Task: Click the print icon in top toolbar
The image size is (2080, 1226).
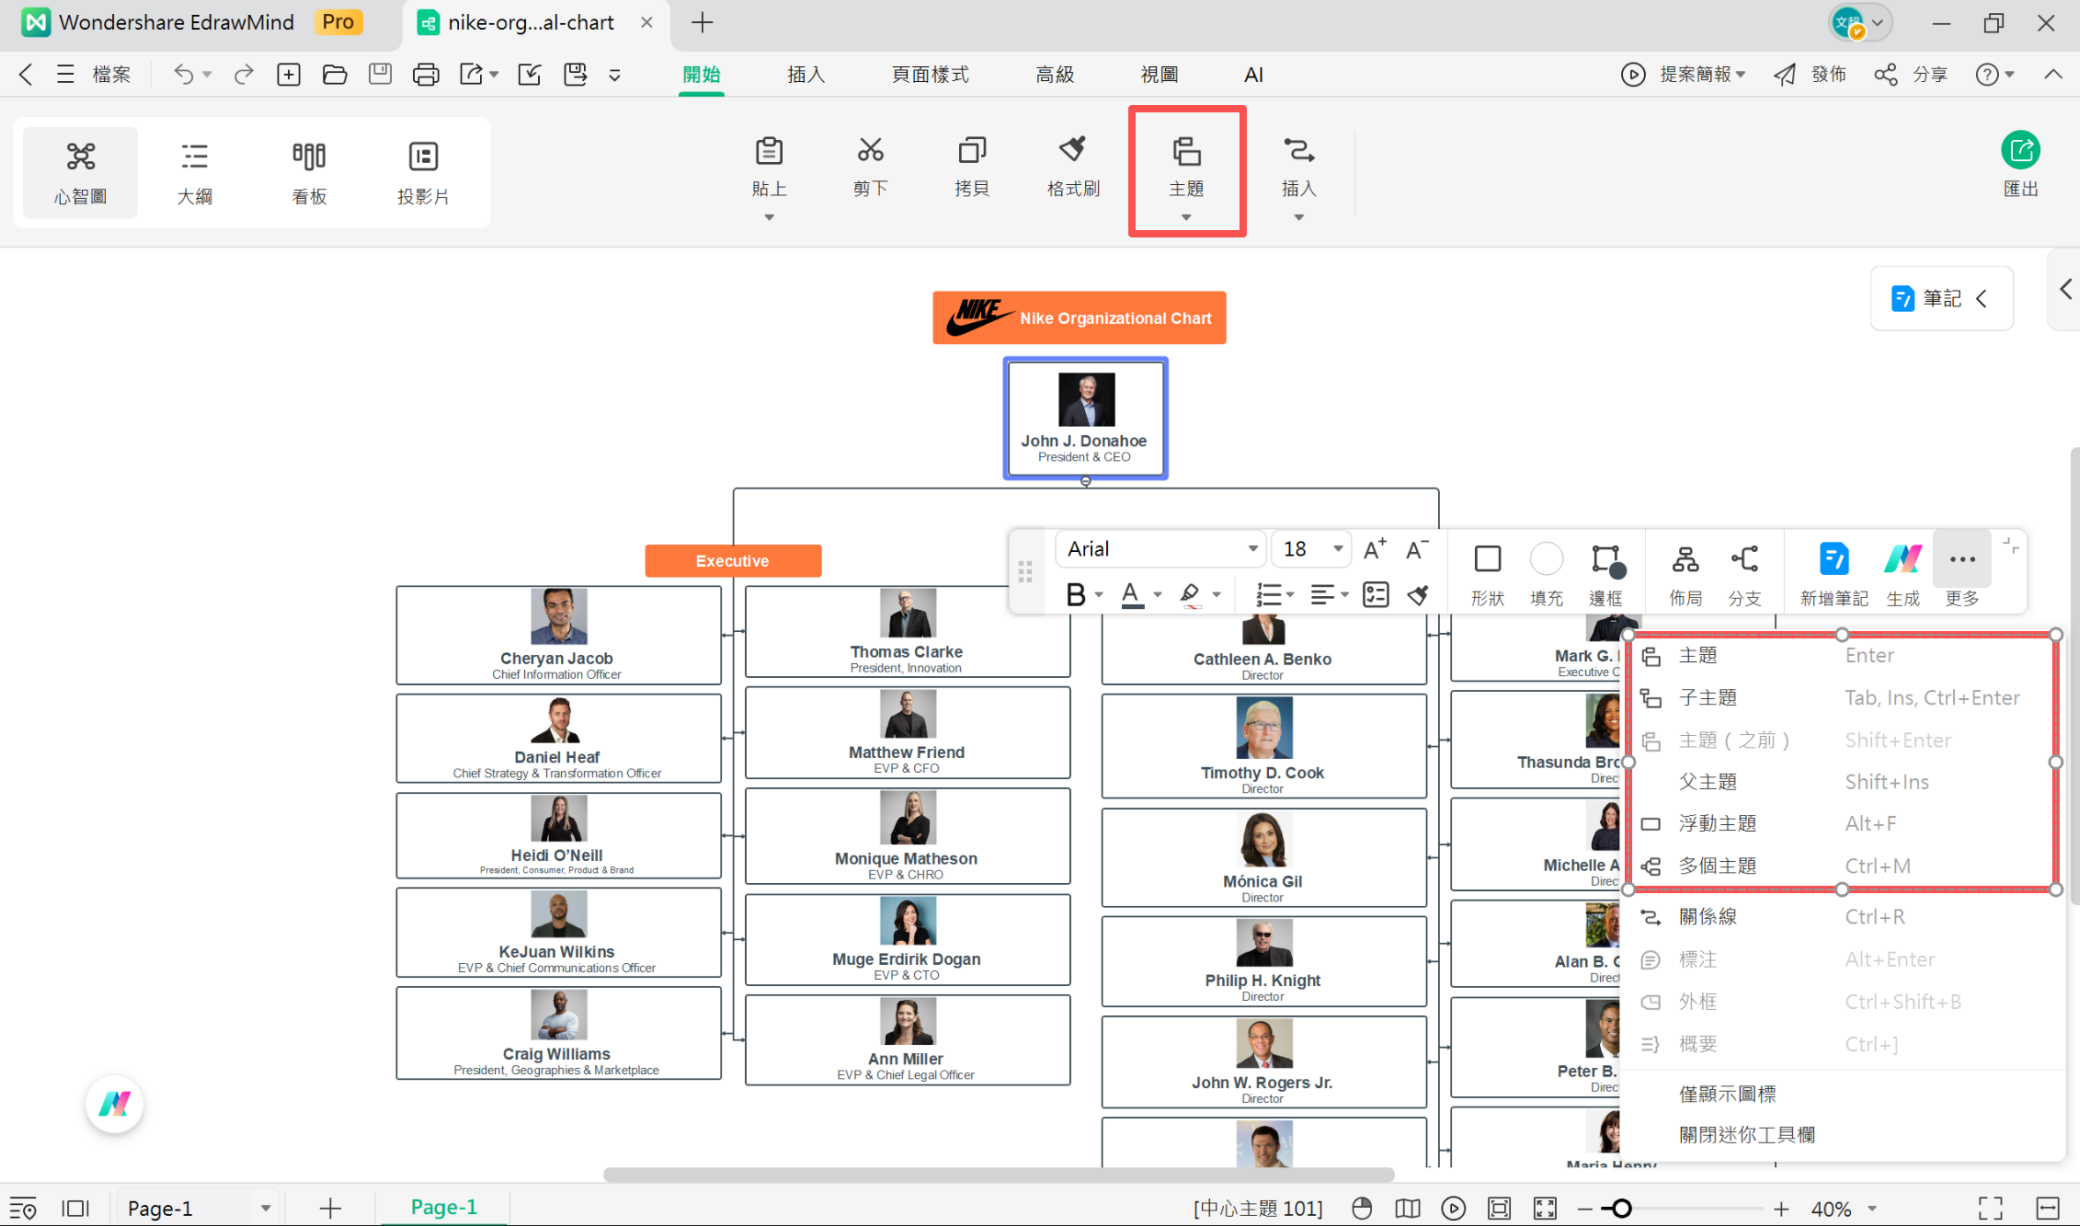Action: [x=425, y=75]
